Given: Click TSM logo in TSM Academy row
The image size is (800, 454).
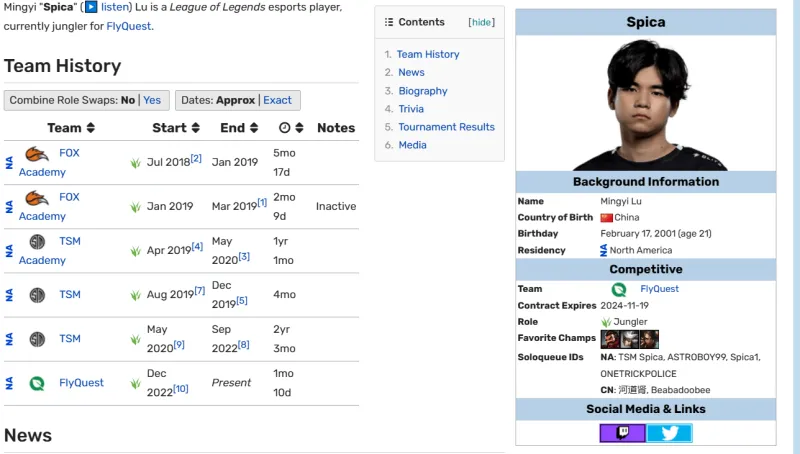Looking at the screenshot, I should [x=37, y=241].
